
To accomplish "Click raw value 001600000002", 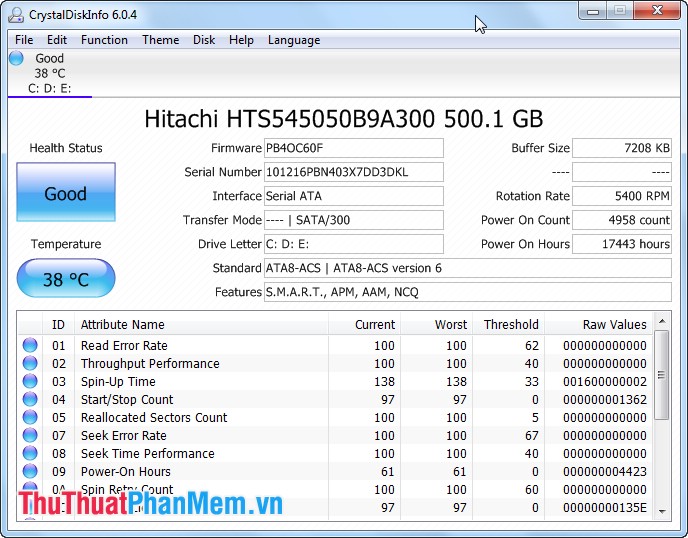I will (605, 382).
